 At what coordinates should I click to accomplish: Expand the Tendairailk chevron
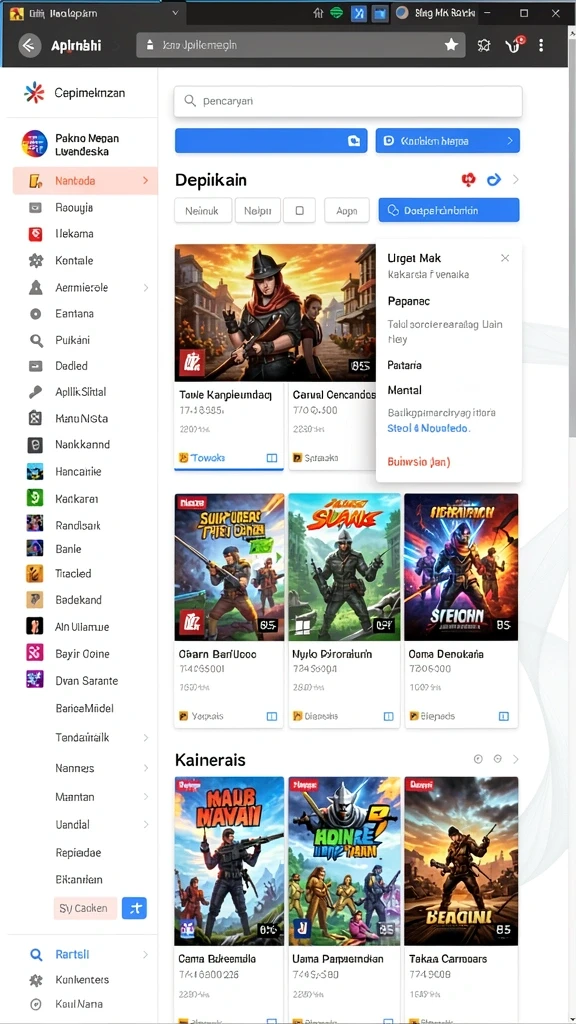click(x=146, y=737)
